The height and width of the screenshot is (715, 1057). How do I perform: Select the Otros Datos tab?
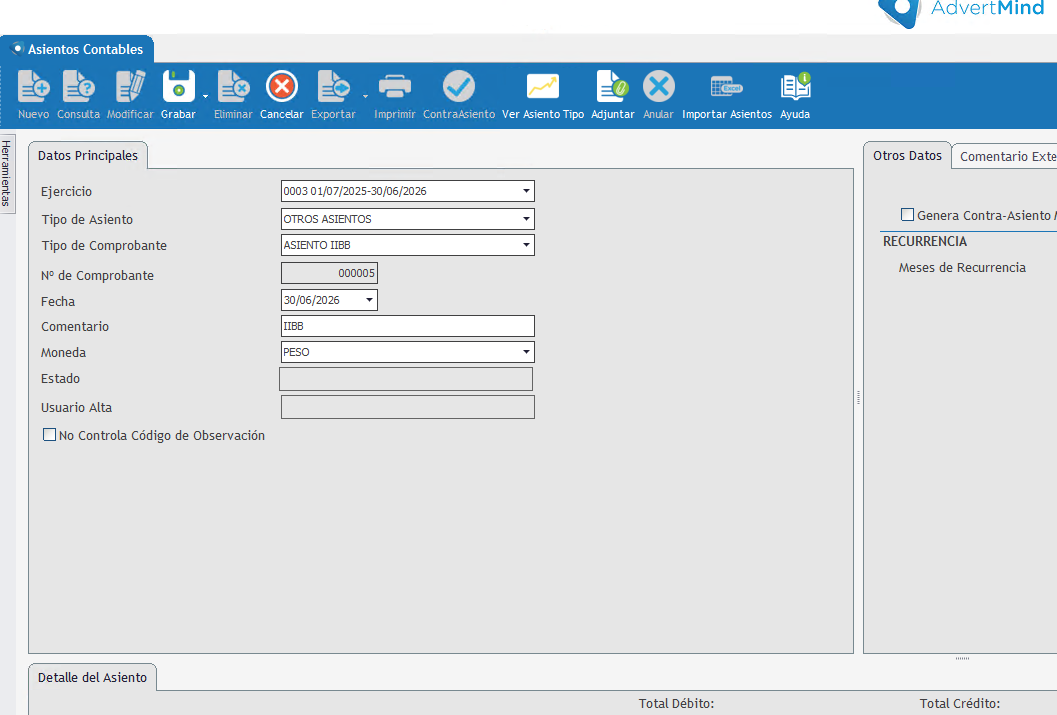tap(907, 156)
